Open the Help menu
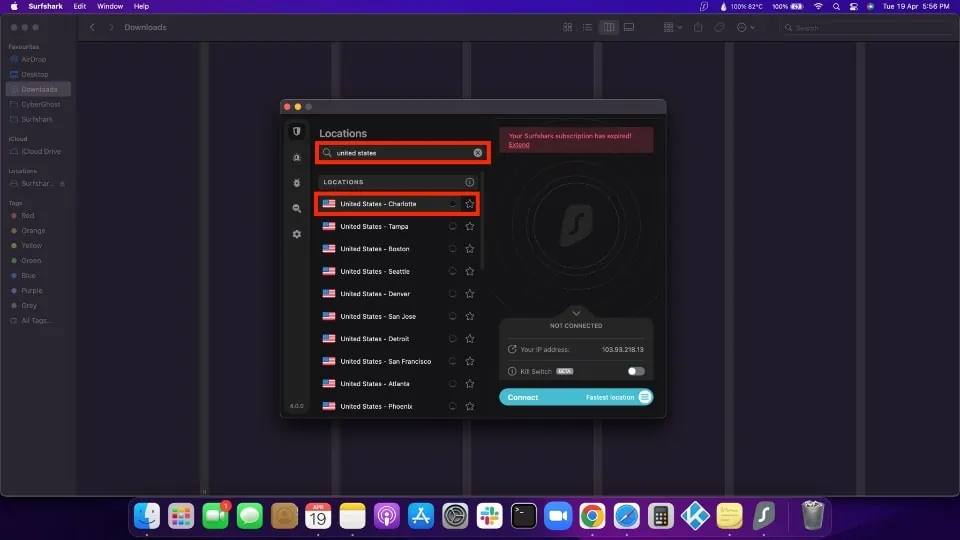 141,6
